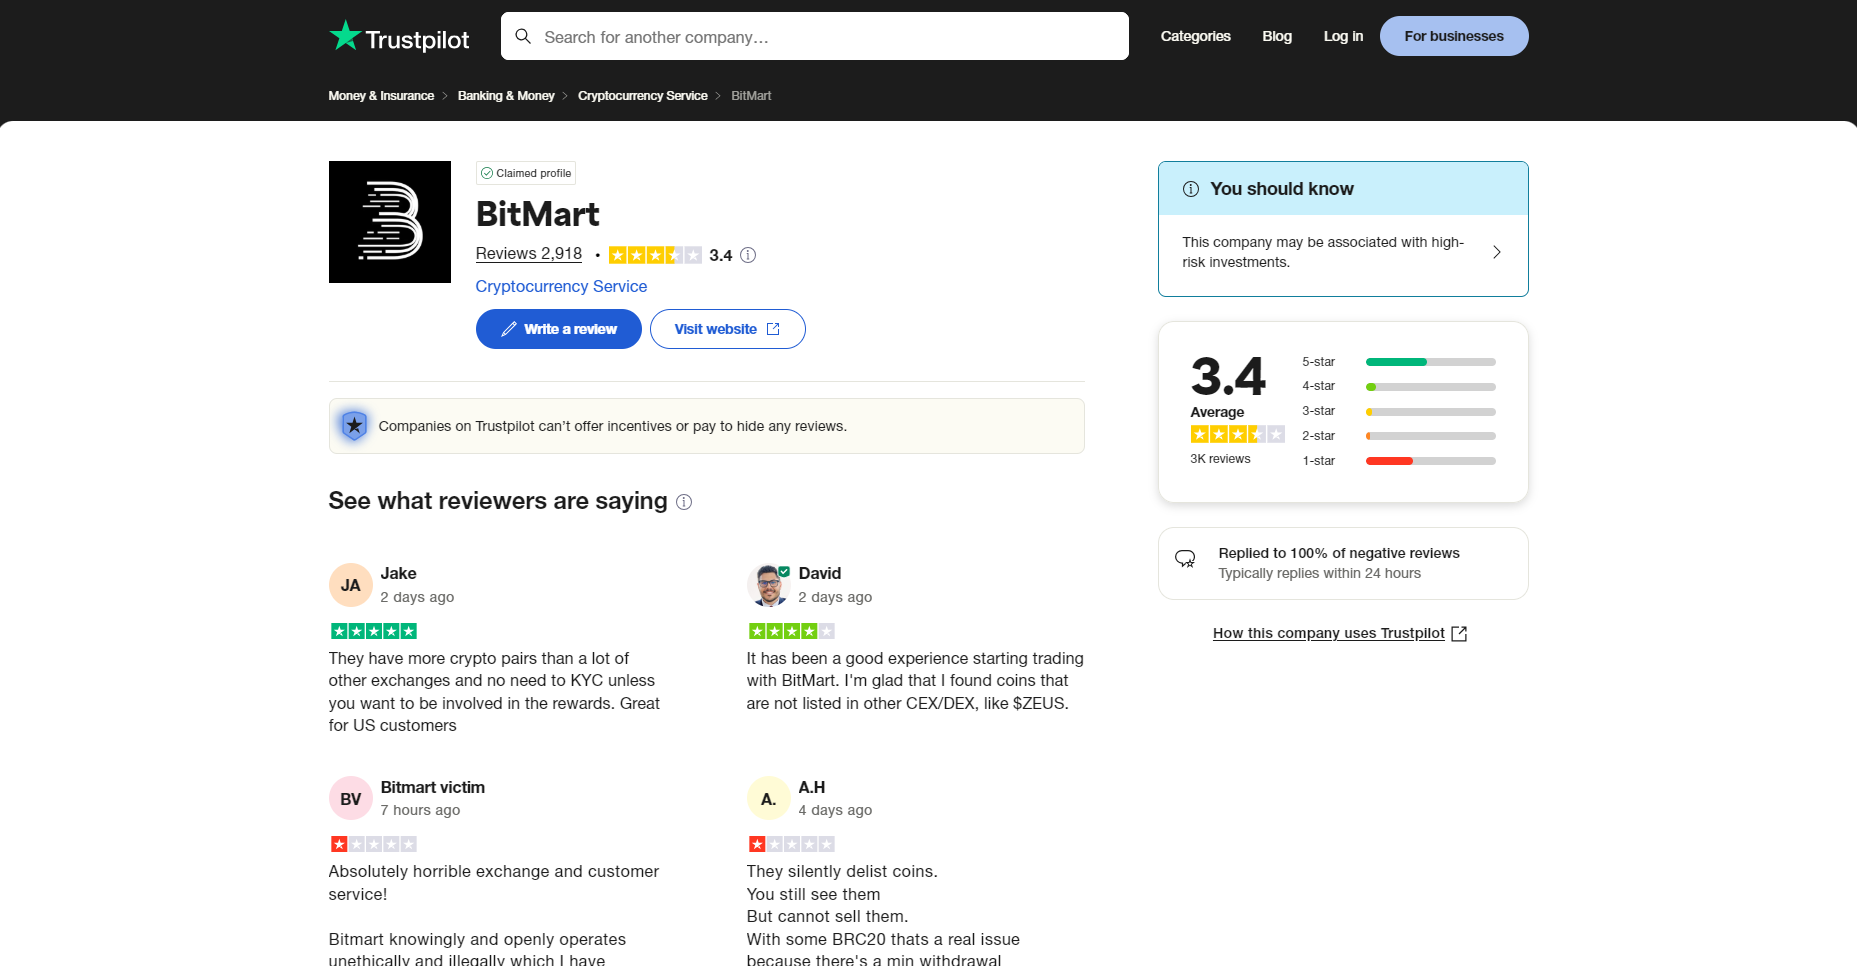Click Bitmart victim's BV avatar
The image size is (1857, 966).
351,799
